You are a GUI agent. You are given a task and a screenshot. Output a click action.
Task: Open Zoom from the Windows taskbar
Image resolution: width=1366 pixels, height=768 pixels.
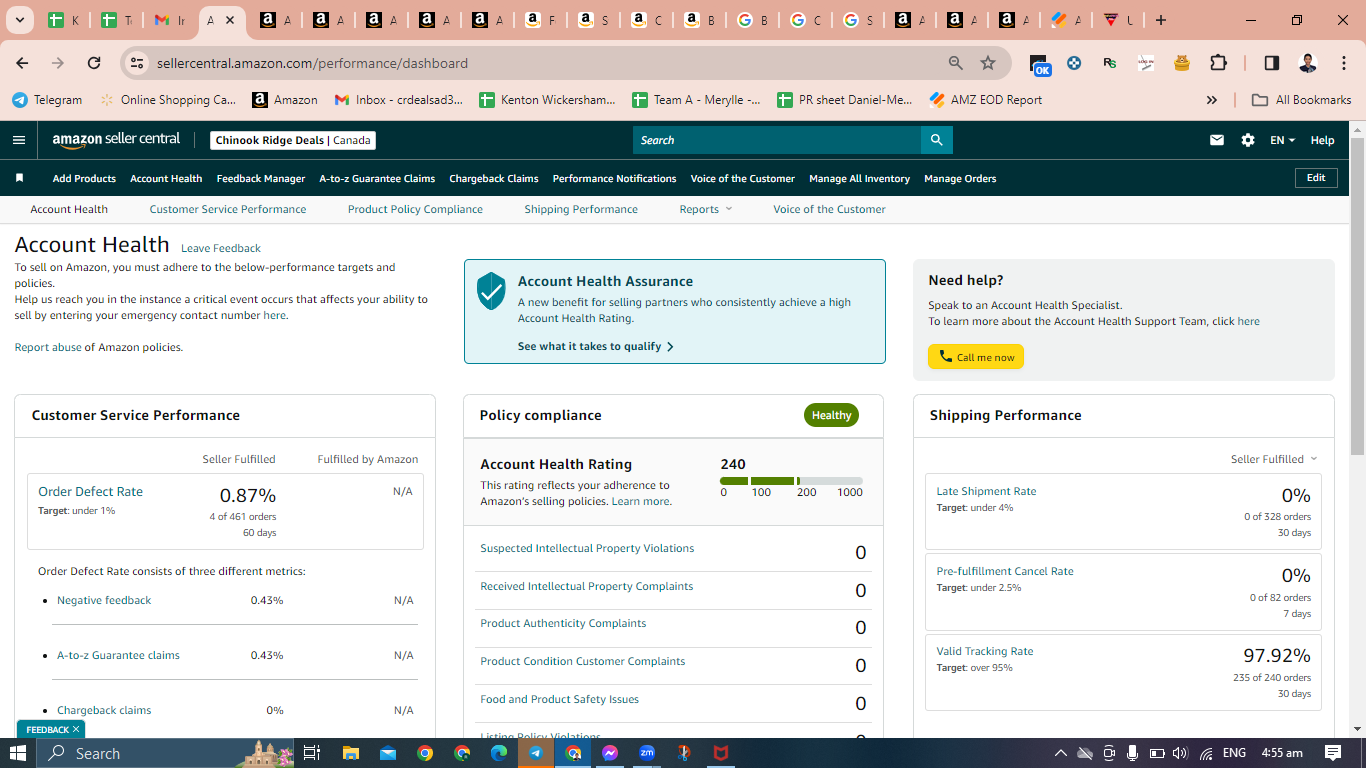647,753
